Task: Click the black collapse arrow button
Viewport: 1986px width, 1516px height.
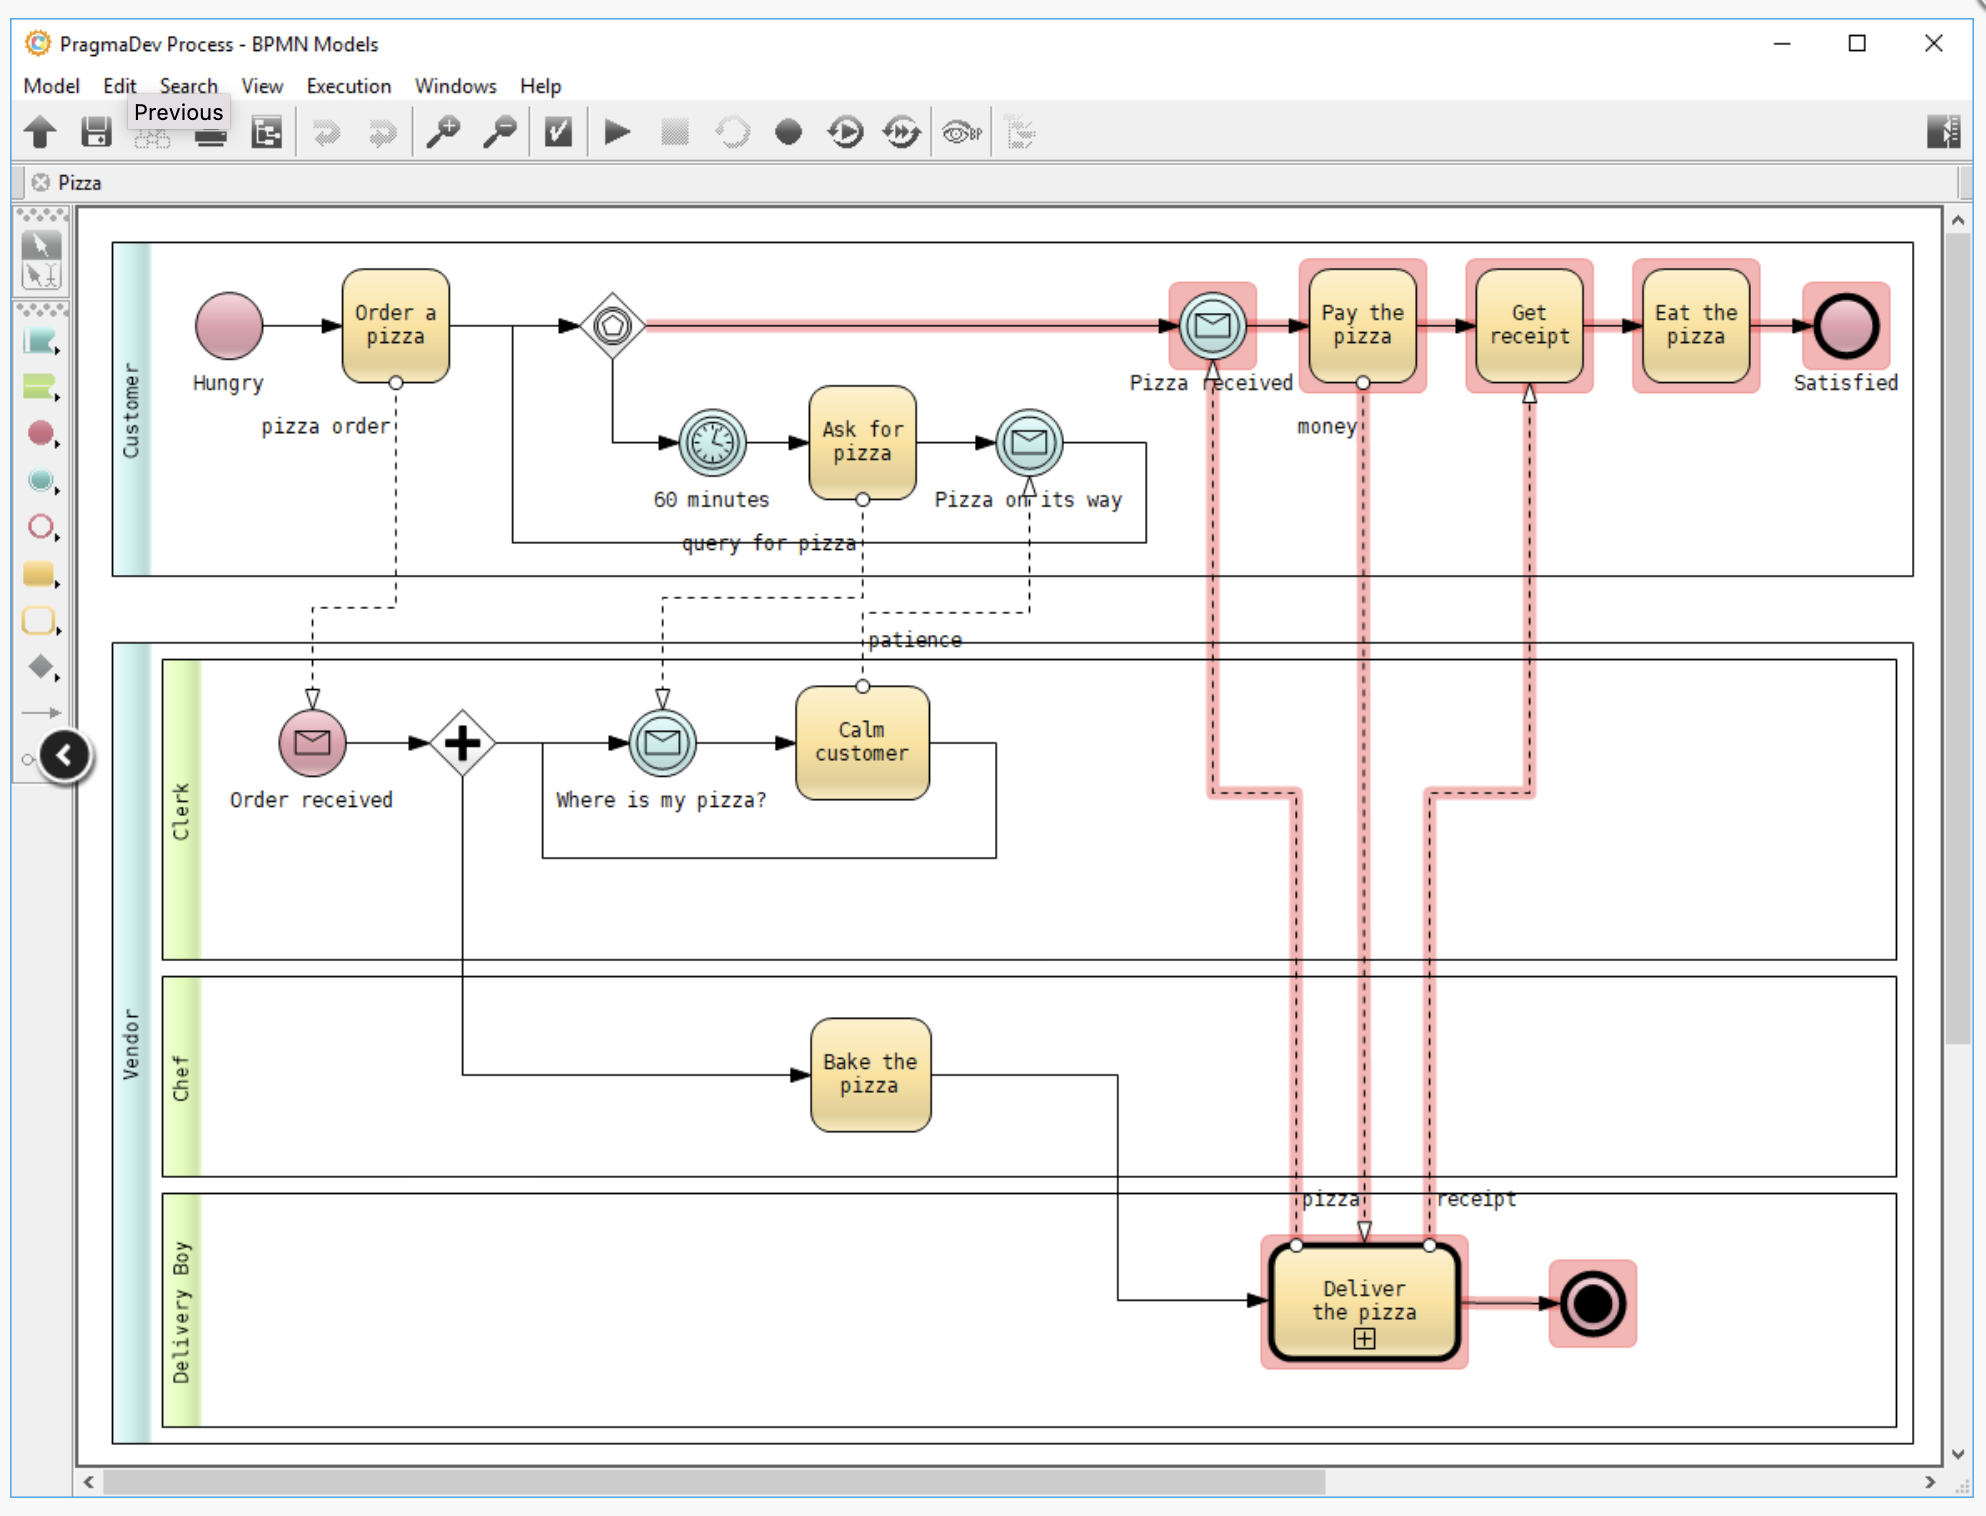Action: click(x=65, y=755)
